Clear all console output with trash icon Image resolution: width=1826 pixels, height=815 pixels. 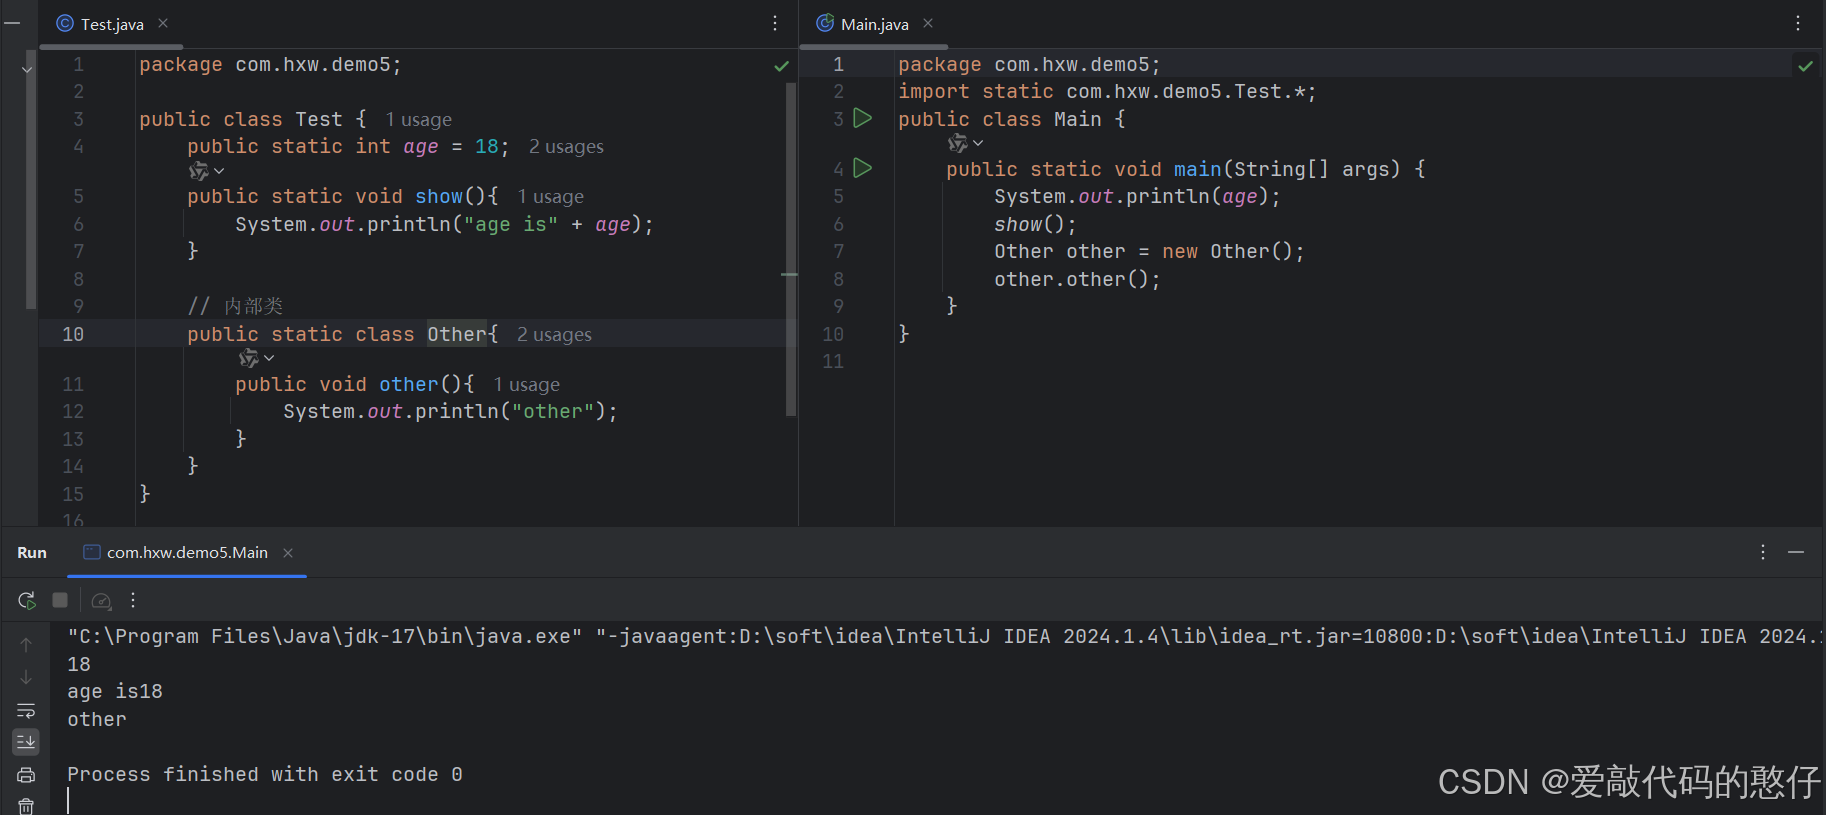pyautogui.click(x=26, y=806)
